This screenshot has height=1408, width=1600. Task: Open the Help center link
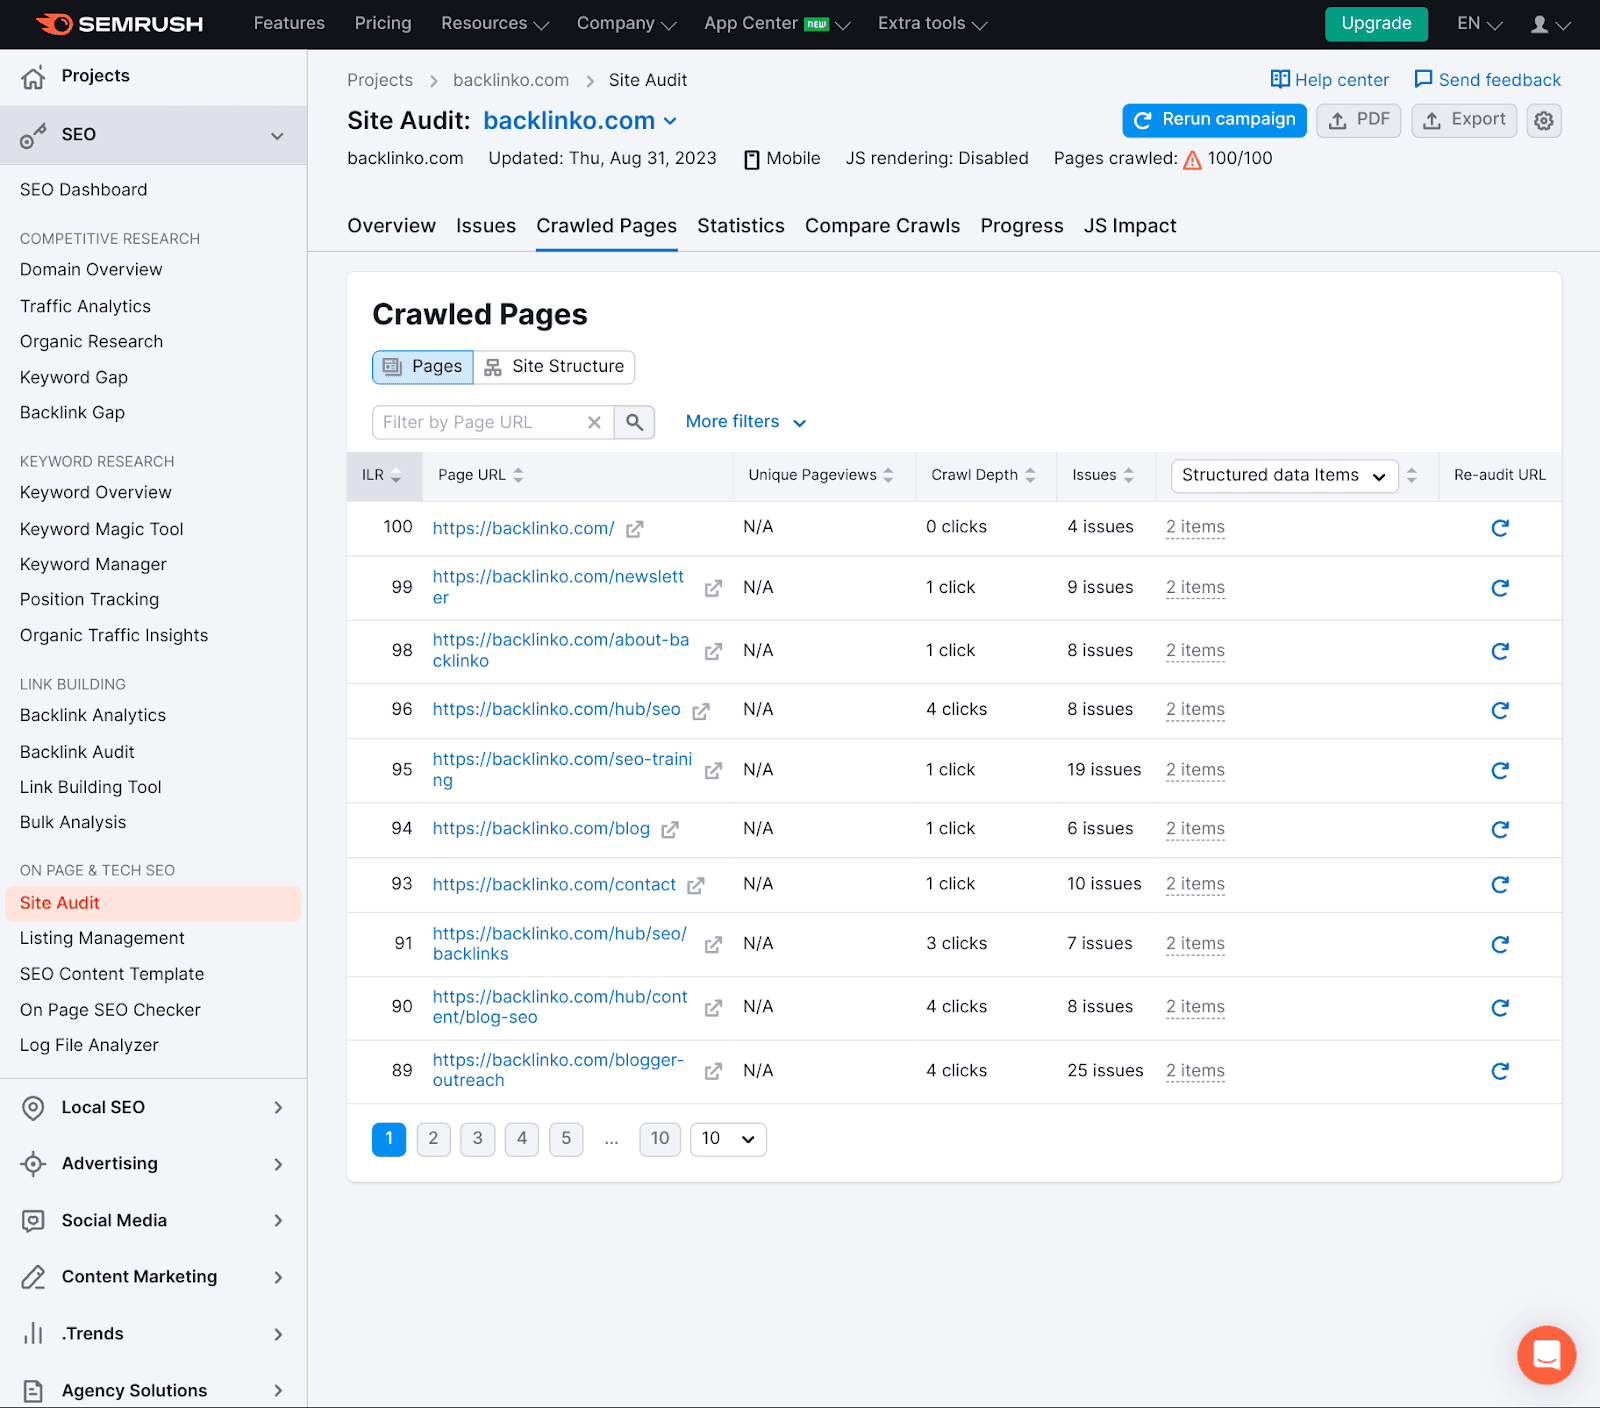point(1329,80)
